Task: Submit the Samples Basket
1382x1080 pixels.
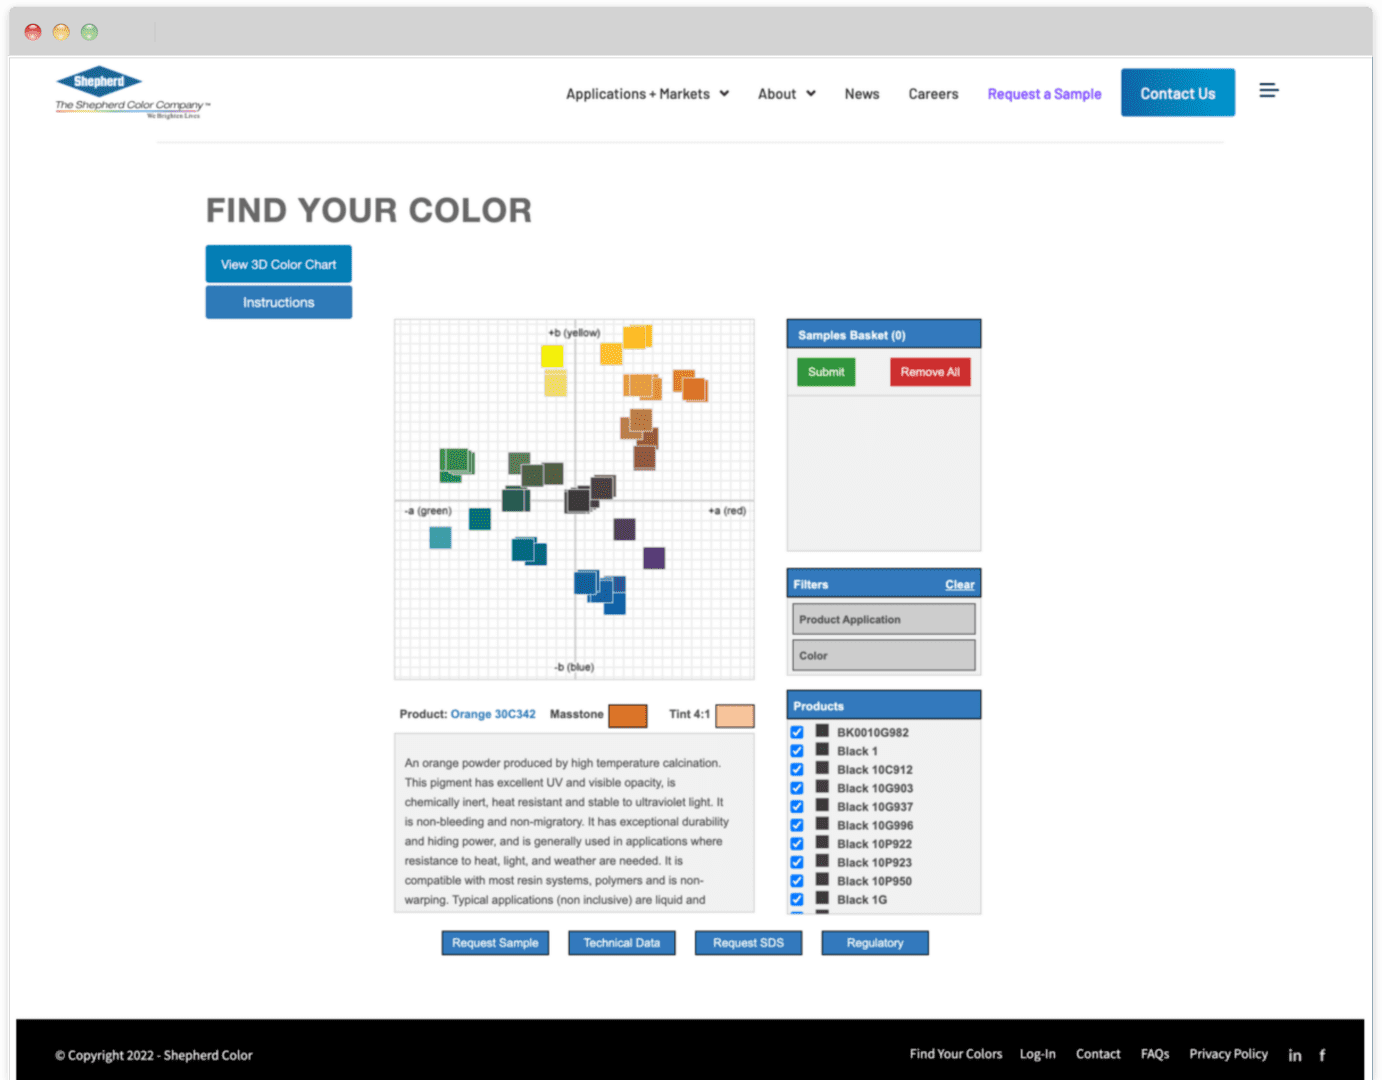Action: click(x=826, y=372)
